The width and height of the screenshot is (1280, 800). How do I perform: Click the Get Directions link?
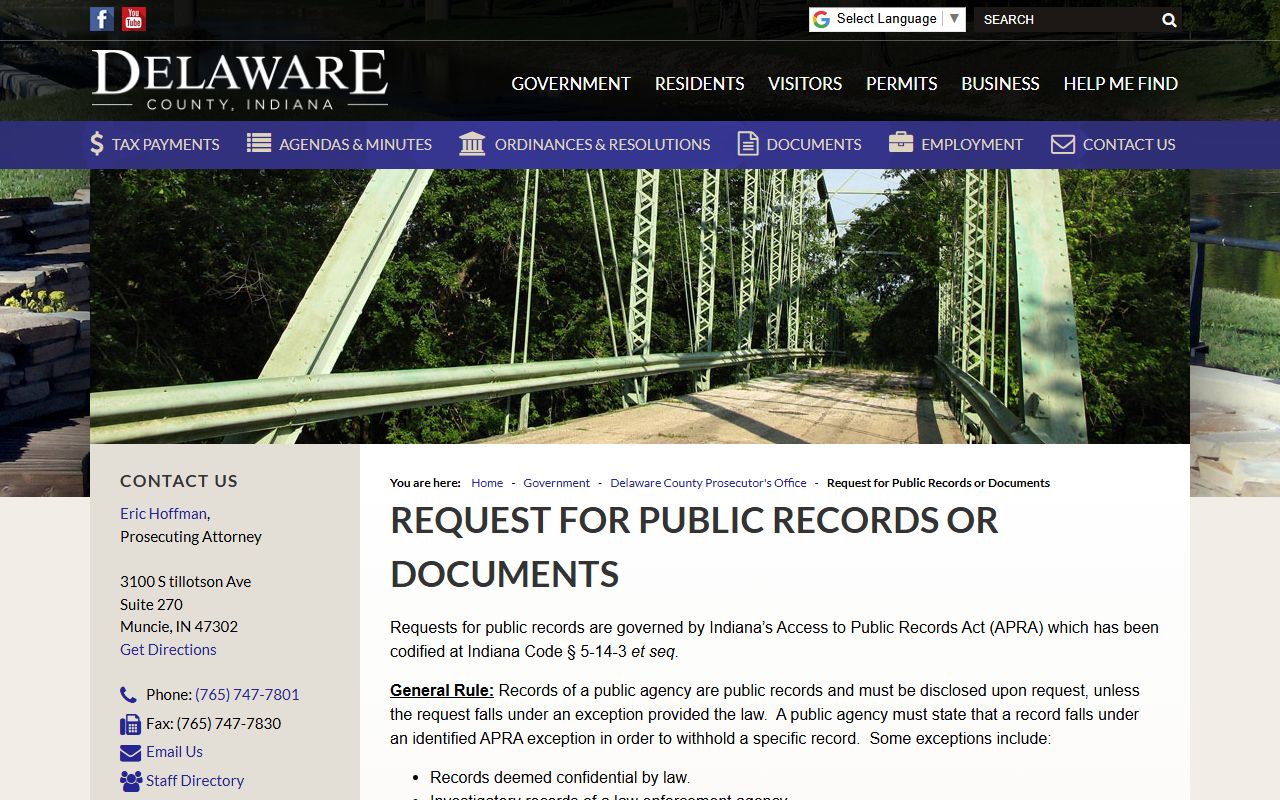pyautogui.click(x=168, y=650)
